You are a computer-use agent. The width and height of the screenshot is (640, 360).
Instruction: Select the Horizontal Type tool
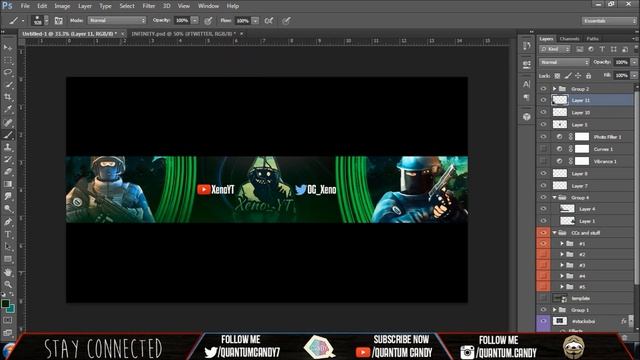click(x=8, y=234)
